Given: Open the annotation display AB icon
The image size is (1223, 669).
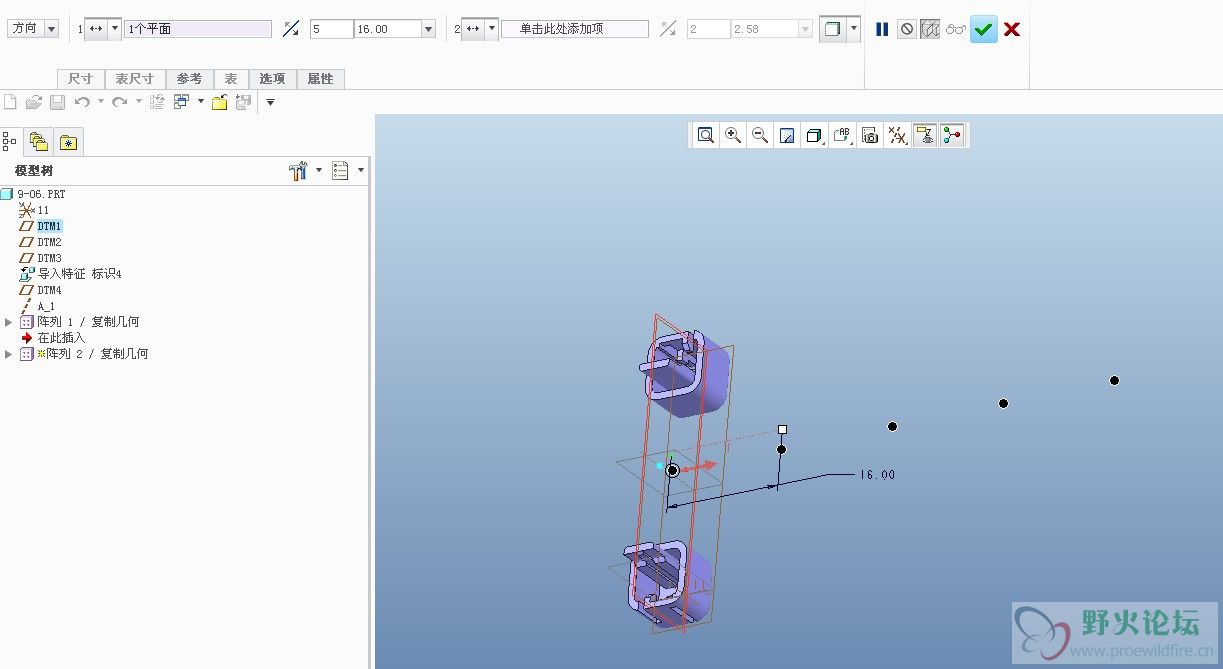Looking at the screenshot, I should point(842,135).
